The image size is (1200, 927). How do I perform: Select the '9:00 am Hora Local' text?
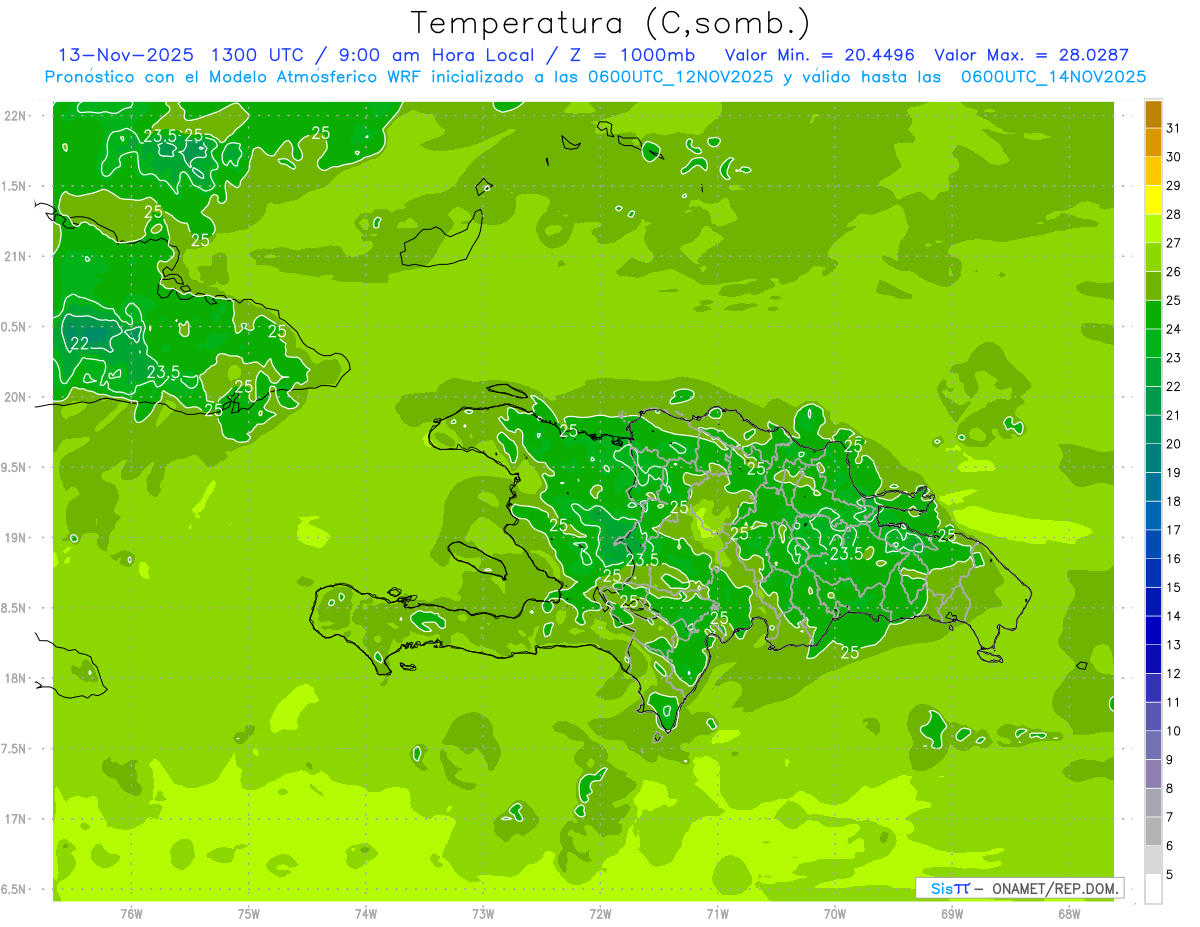pos(438,55)
